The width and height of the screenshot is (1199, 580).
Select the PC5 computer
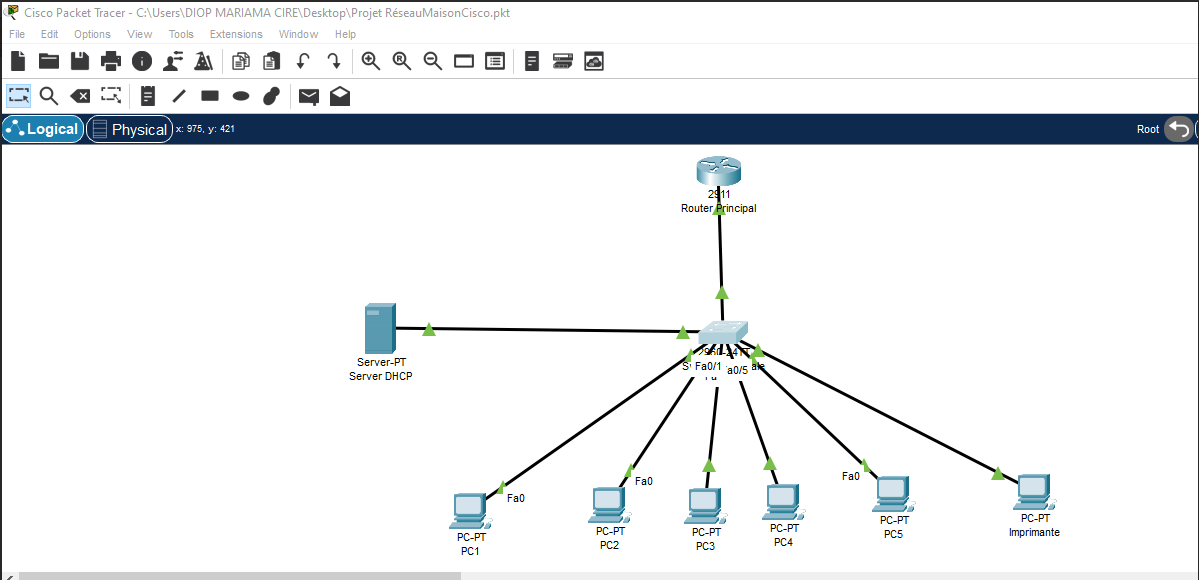[893, 495]
